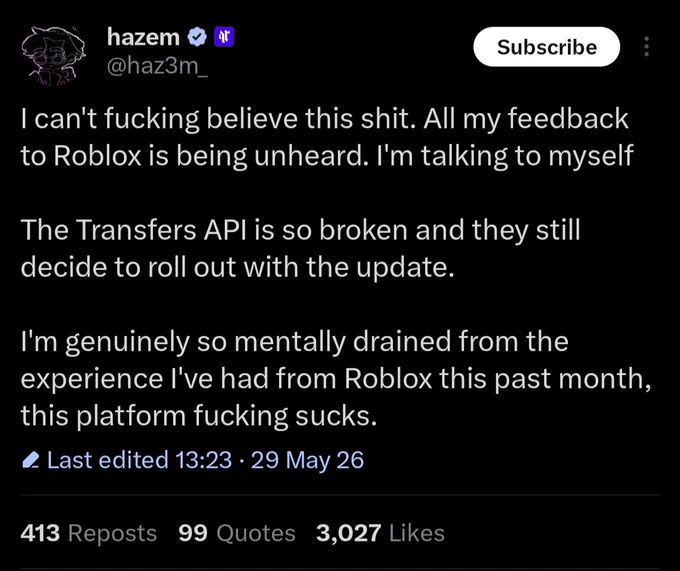
Task: Click the blue verified checkmark badge
Action: click(x=197, y=37)
